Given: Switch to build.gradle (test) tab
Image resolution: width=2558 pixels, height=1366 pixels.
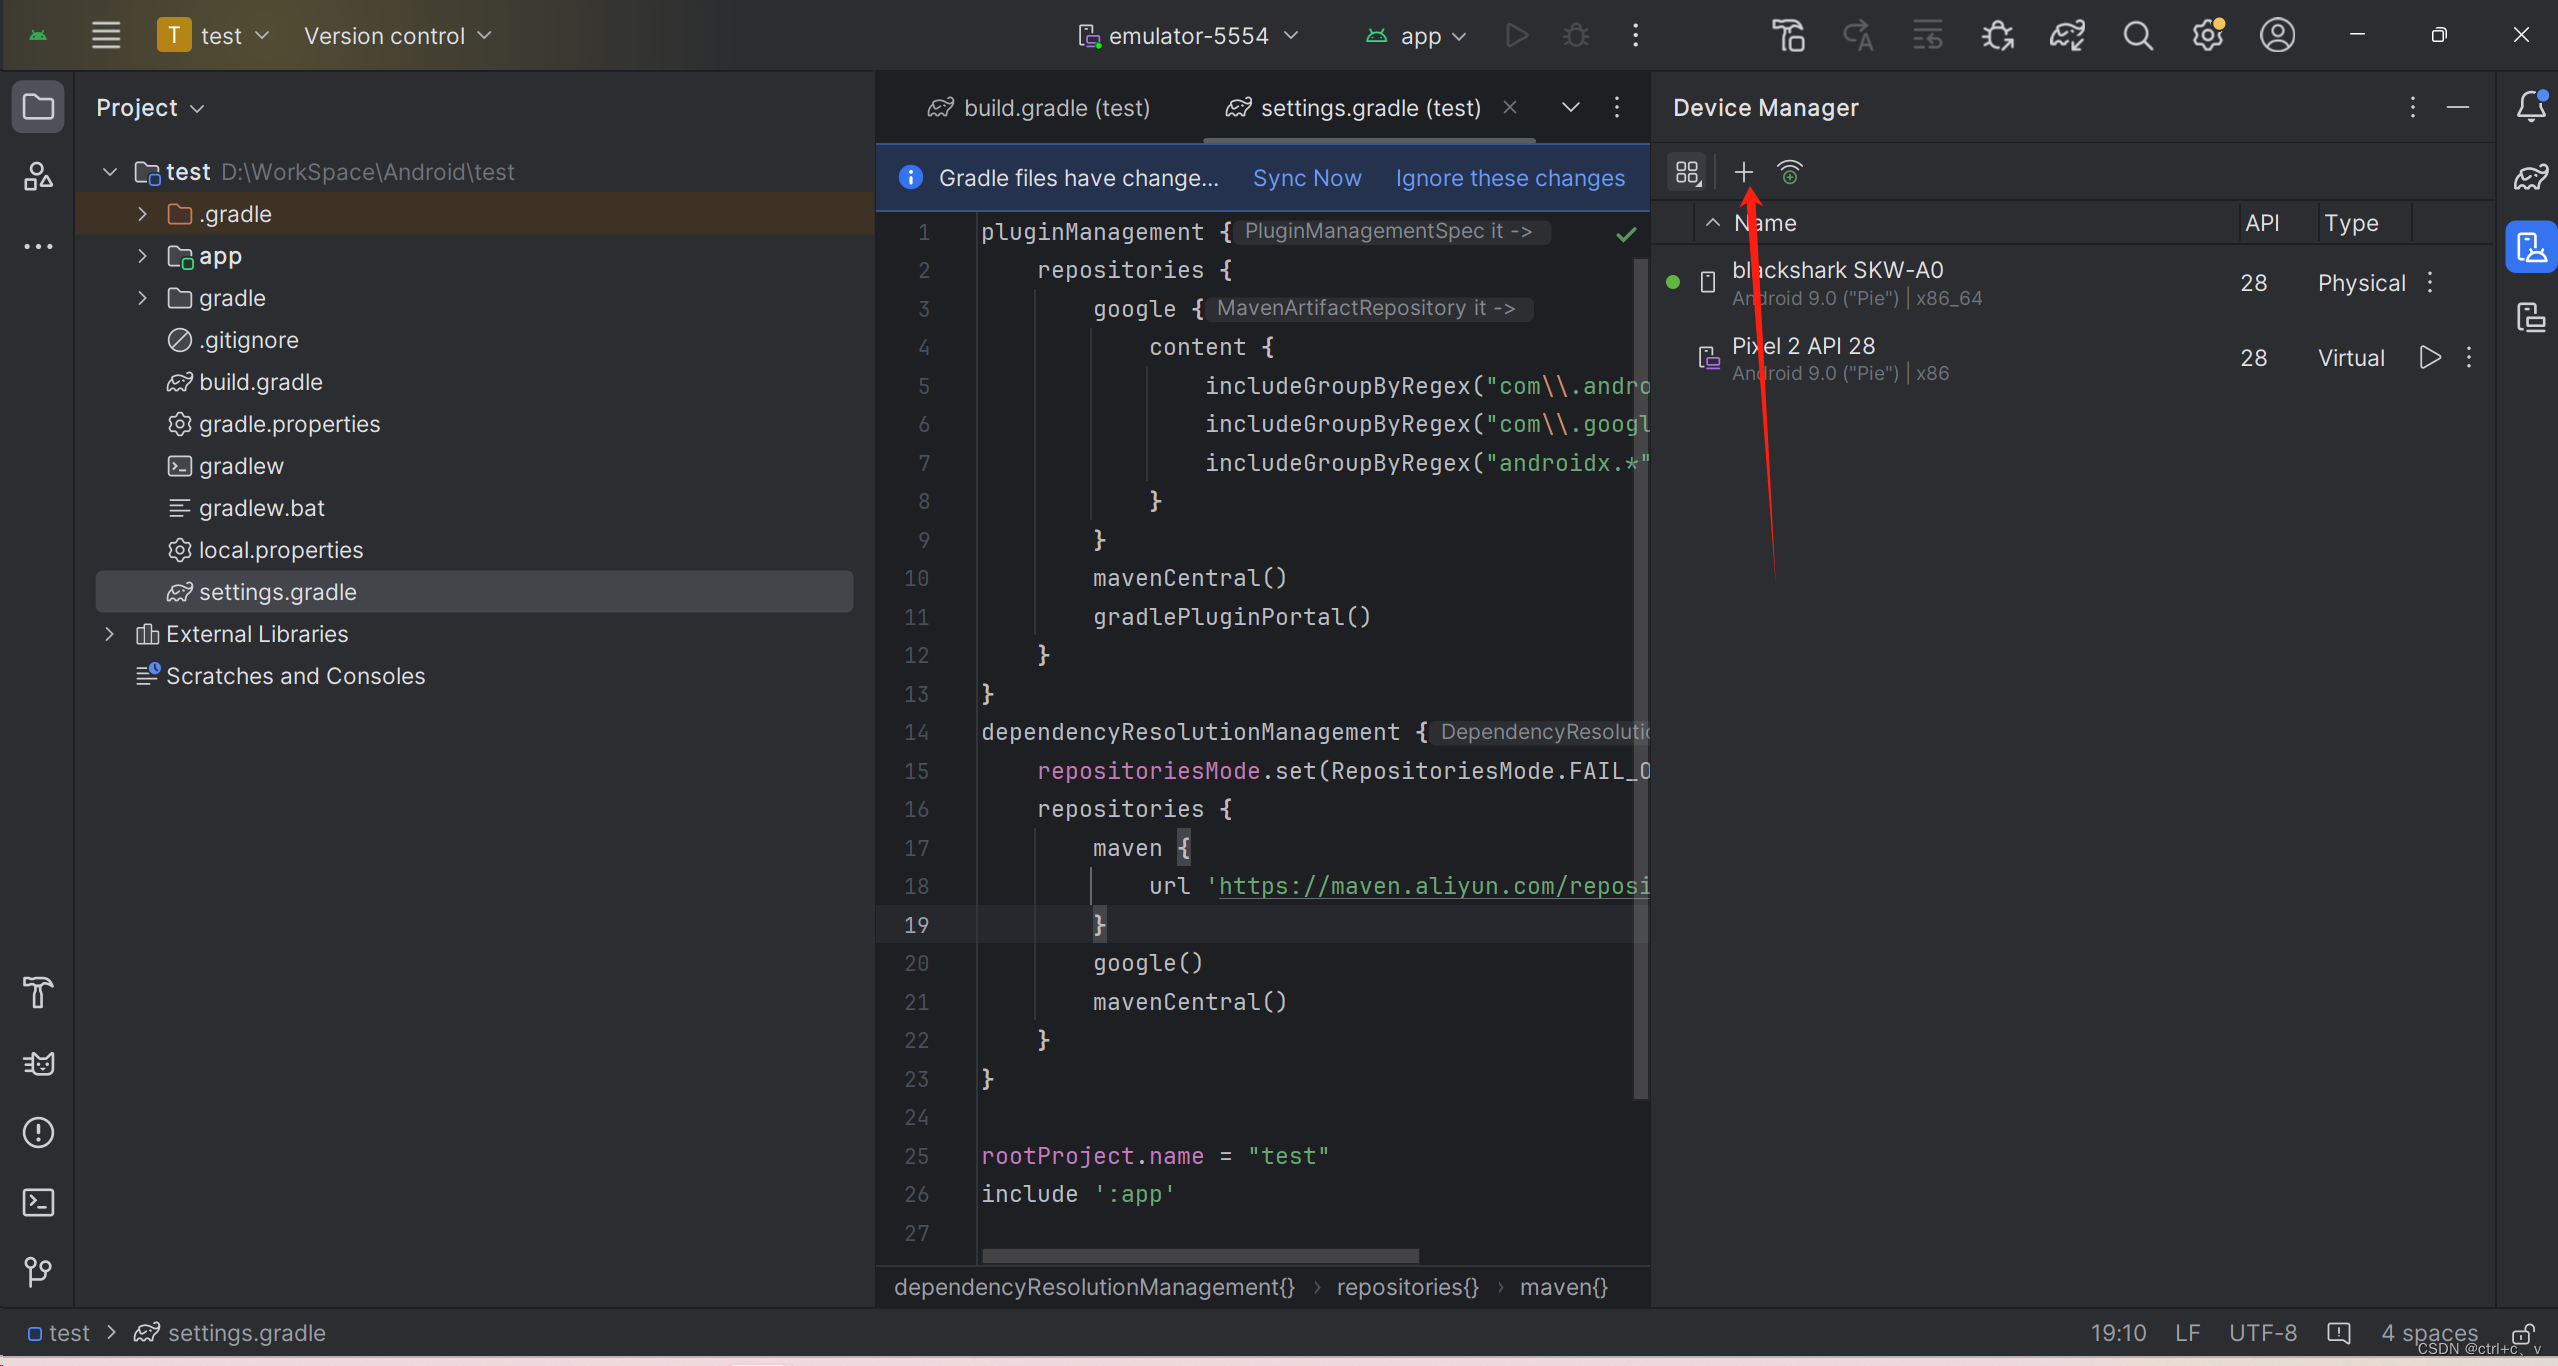Looking at the screenshot, I should [1039, 107].
